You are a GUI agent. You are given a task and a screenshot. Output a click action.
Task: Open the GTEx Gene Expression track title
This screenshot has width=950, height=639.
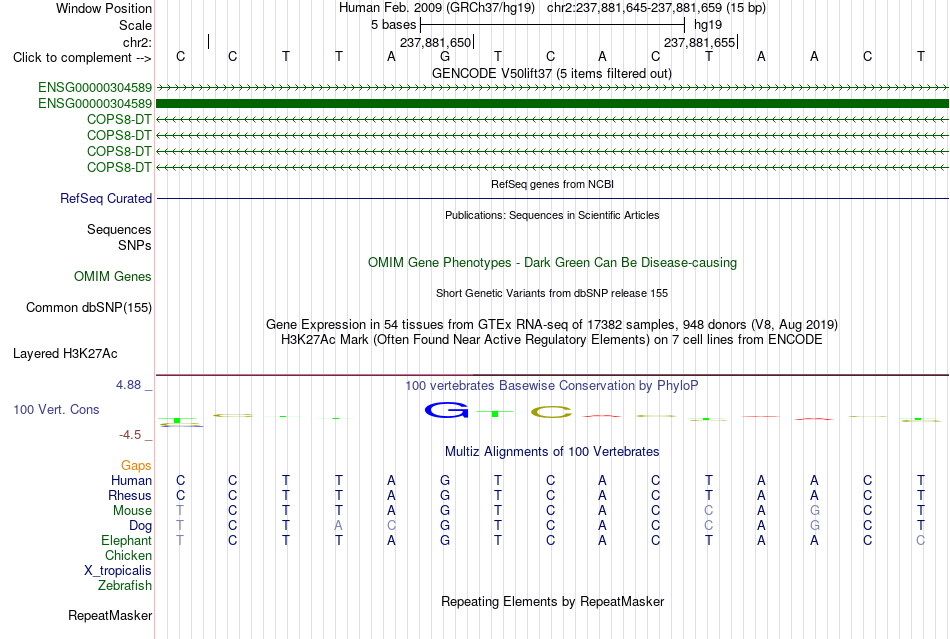(x=552, y=324)
